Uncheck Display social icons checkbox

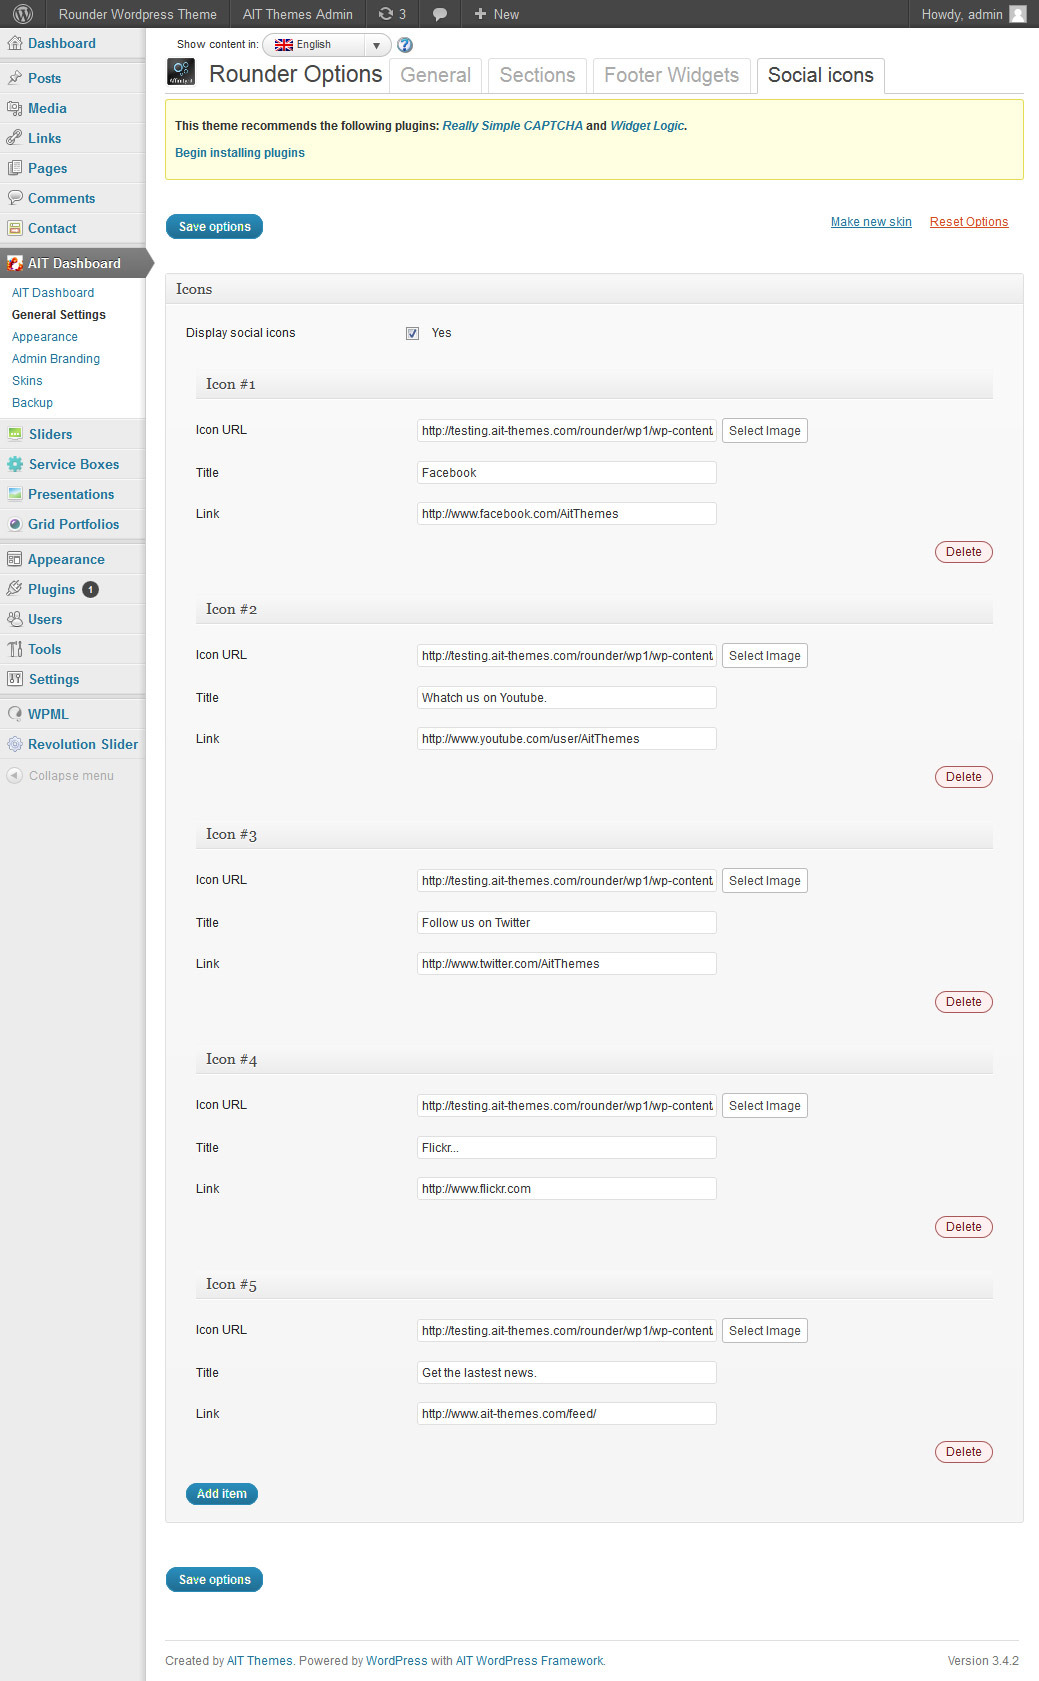point(412,333)
